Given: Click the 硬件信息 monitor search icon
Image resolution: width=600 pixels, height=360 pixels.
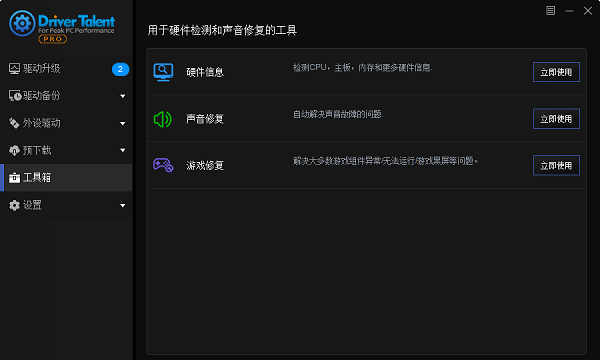Looking at the screenshot, I should [163, 72].
